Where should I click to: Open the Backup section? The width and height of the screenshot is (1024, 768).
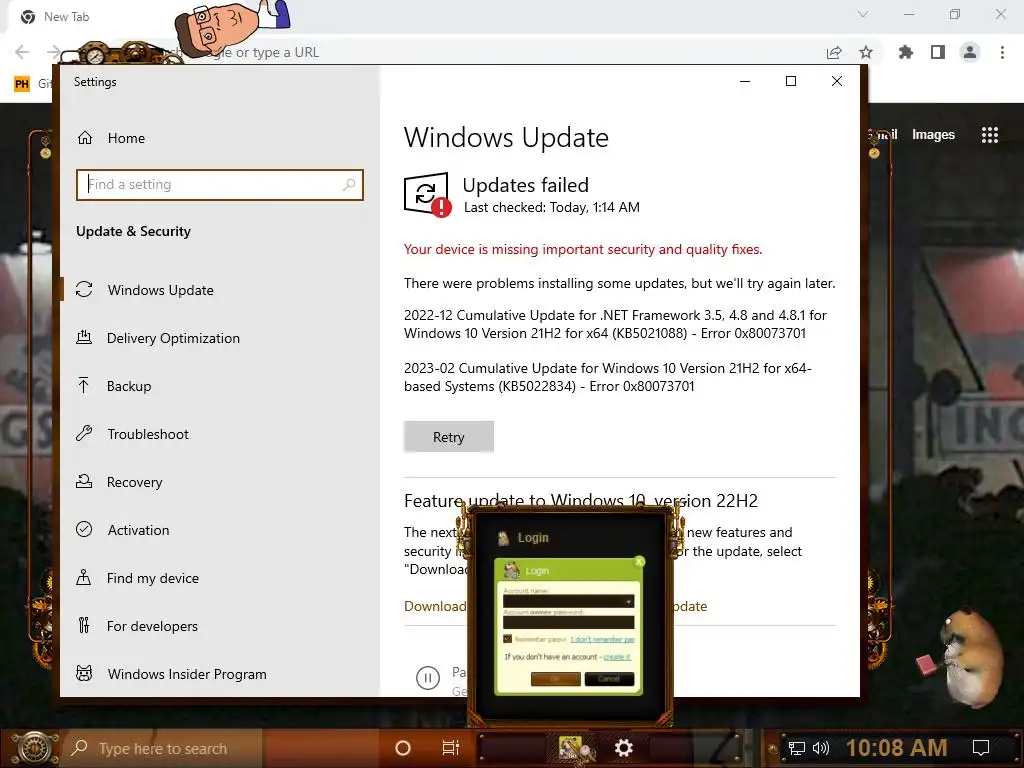click(x=129, y=386)
